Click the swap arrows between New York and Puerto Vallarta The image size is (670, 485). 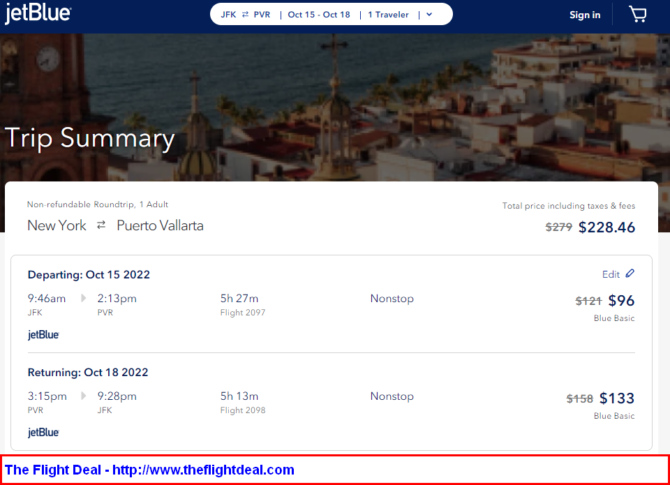point(101,225)
